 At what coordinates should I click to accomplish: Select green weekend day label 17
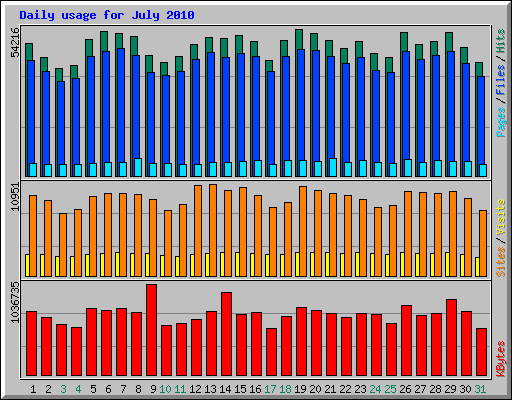pos(270,389)
